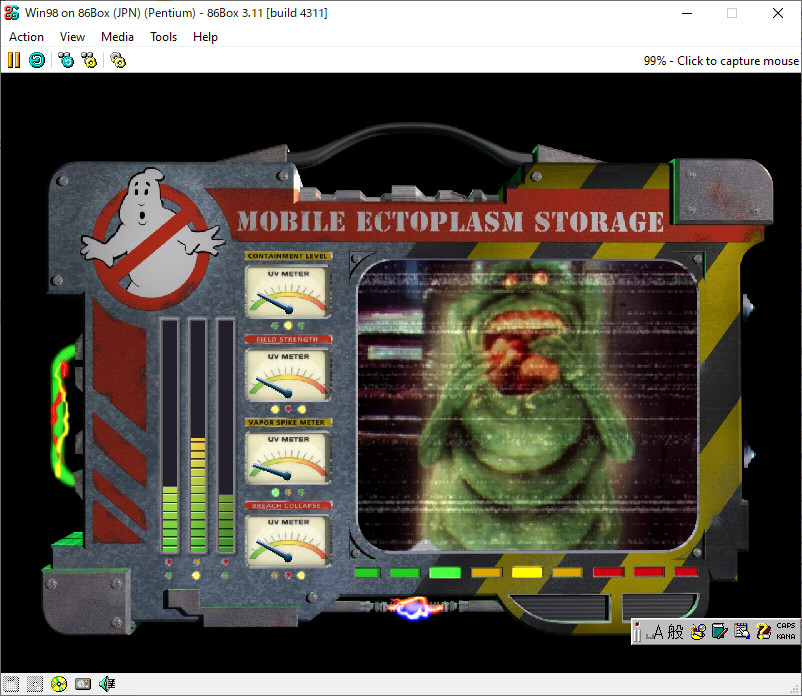Open the IME dictionary tool book icon
The width and height of the screenshot is (802, 696).
pos(719,632)
